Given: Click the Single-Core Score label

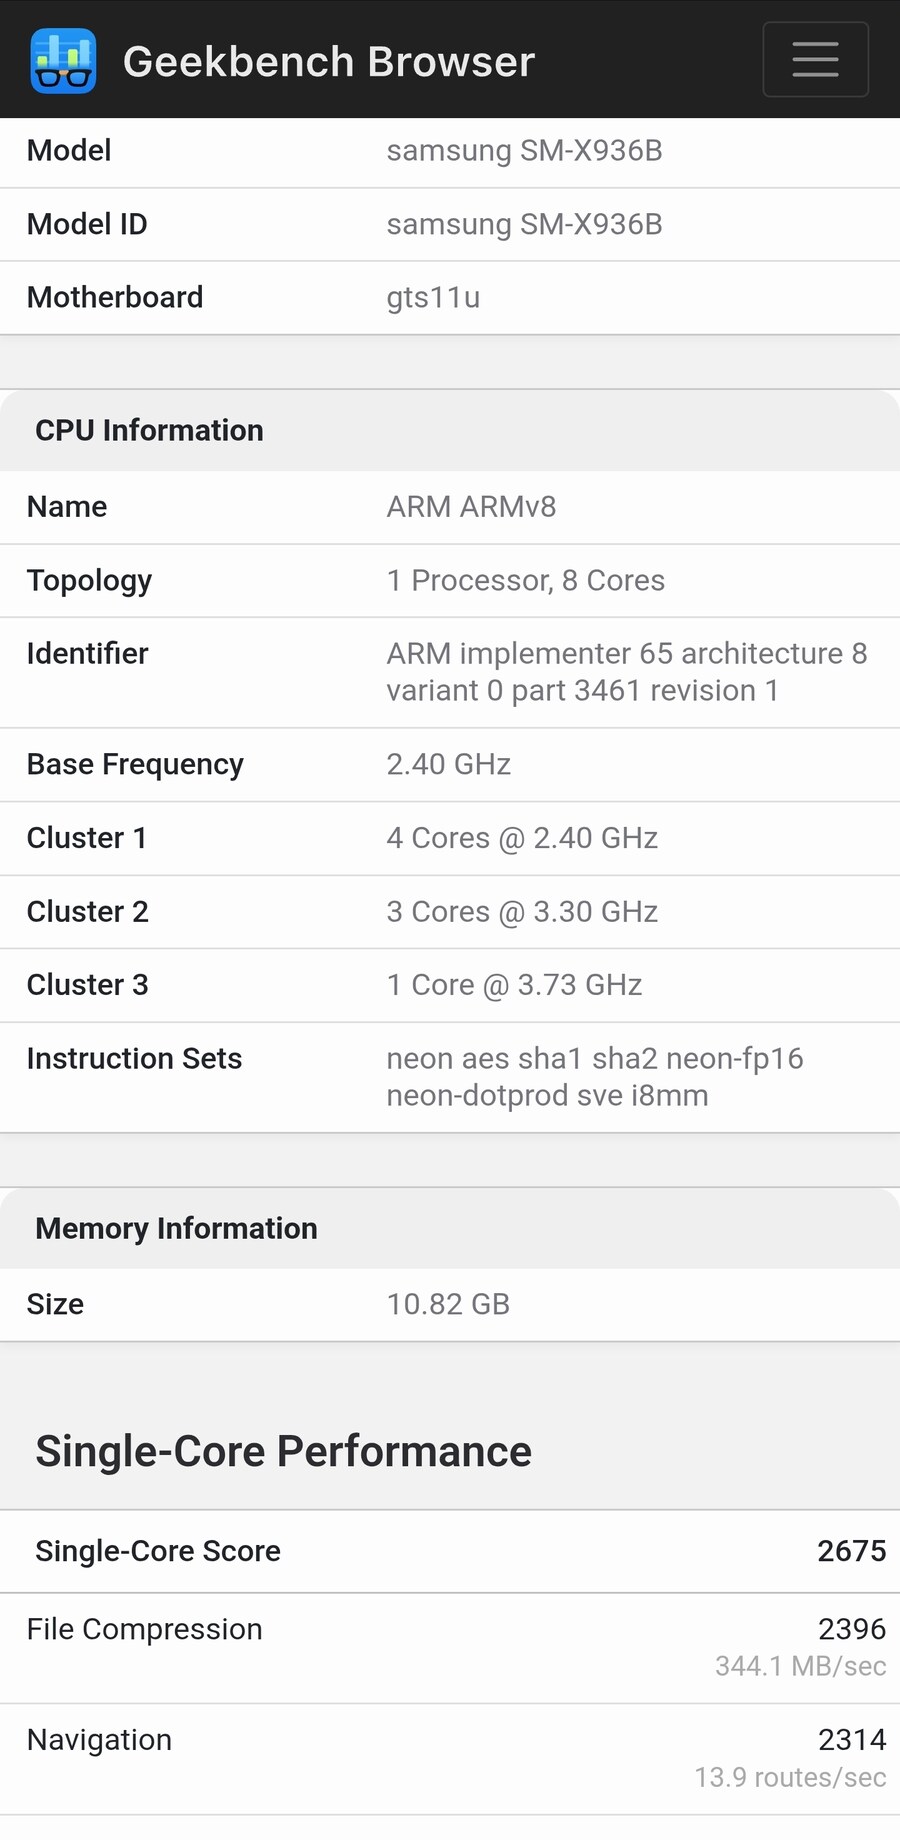Looking at the screenshot, I should 158,1551.
